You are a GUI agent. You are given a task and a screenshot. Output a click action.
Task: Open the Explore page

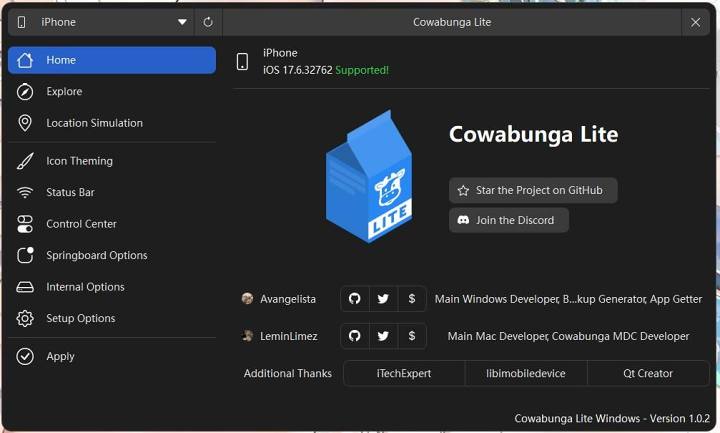click(x=64, y=92)
